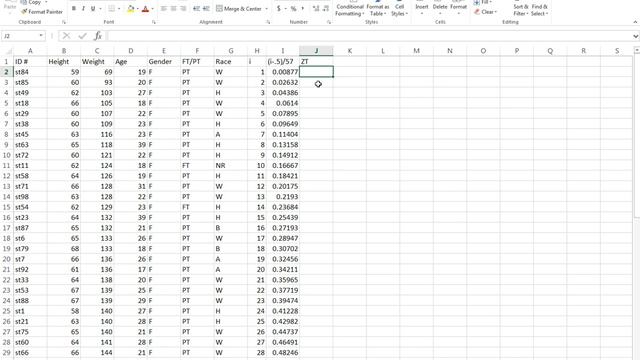Click the vertical scrollbar up arrow
This screenshot has height=360, width=640.
637,50
